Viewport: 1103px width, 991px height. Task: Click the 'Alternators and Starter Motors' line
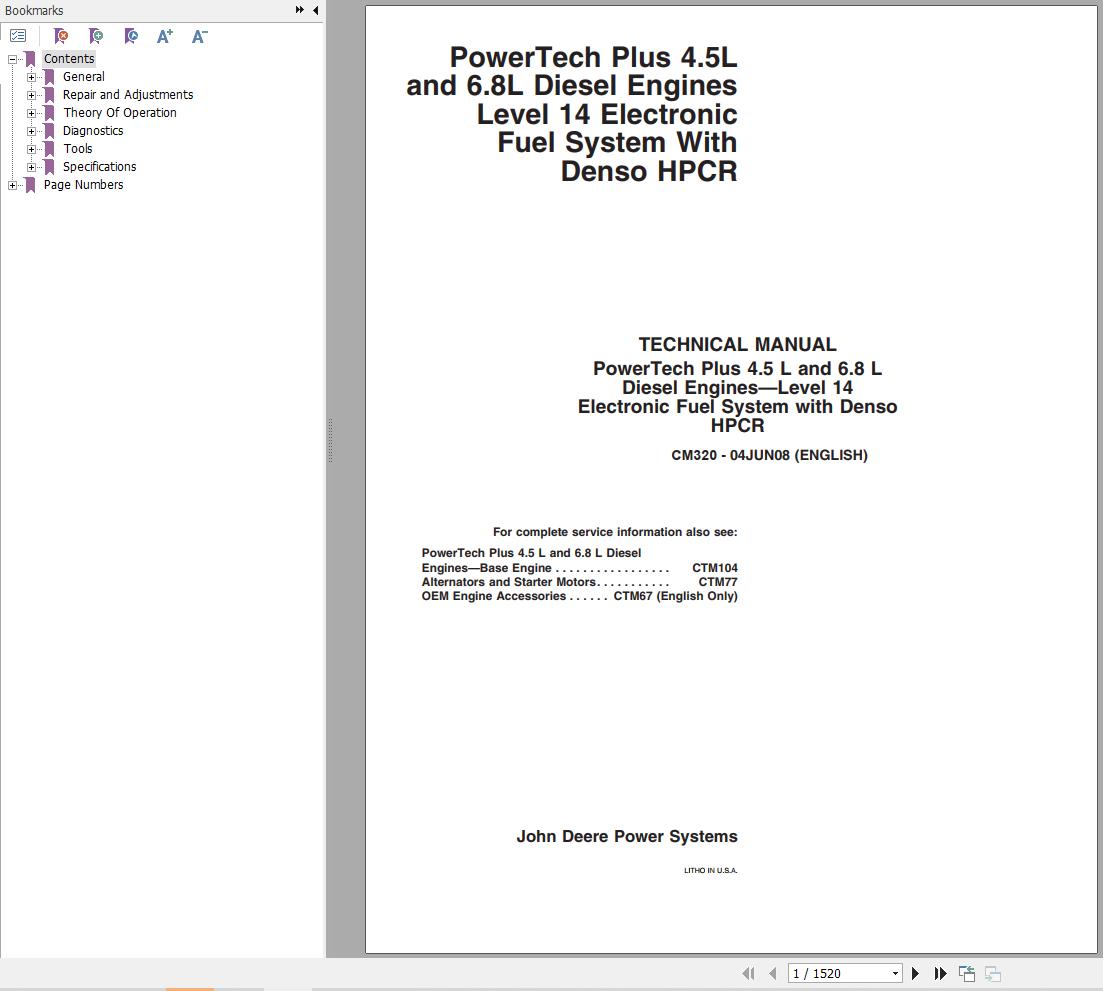pos(580,582)
